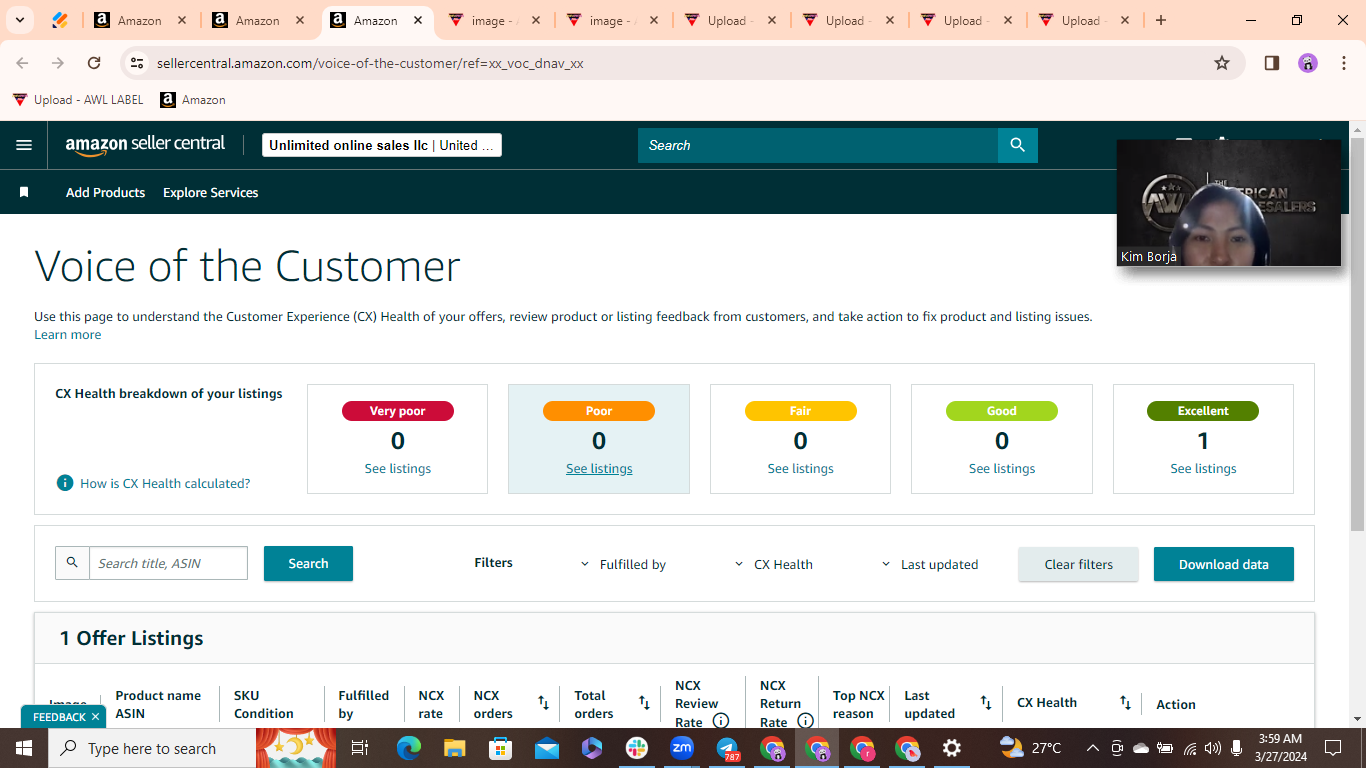The image size is (1366, 768).
Task: Click the Kim Borja video thumbnail
Action: 1229,203
